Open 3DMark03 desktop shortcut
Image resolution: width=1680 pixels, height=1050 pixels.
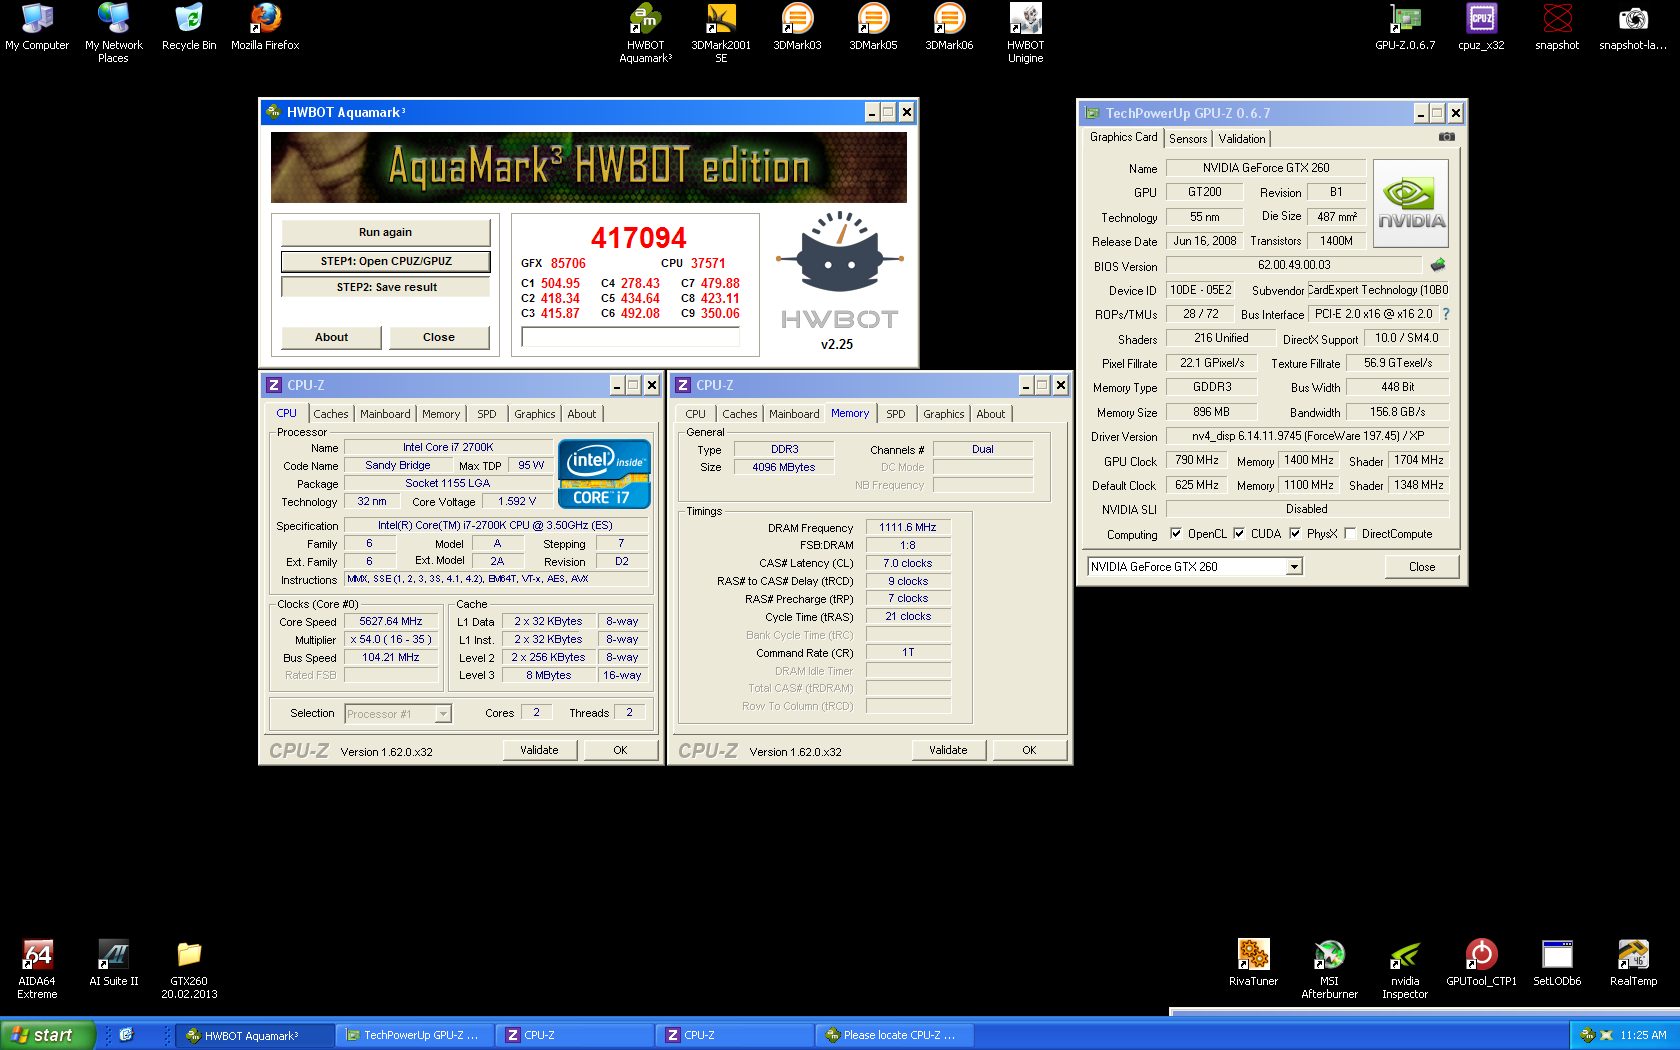point(797,27)
